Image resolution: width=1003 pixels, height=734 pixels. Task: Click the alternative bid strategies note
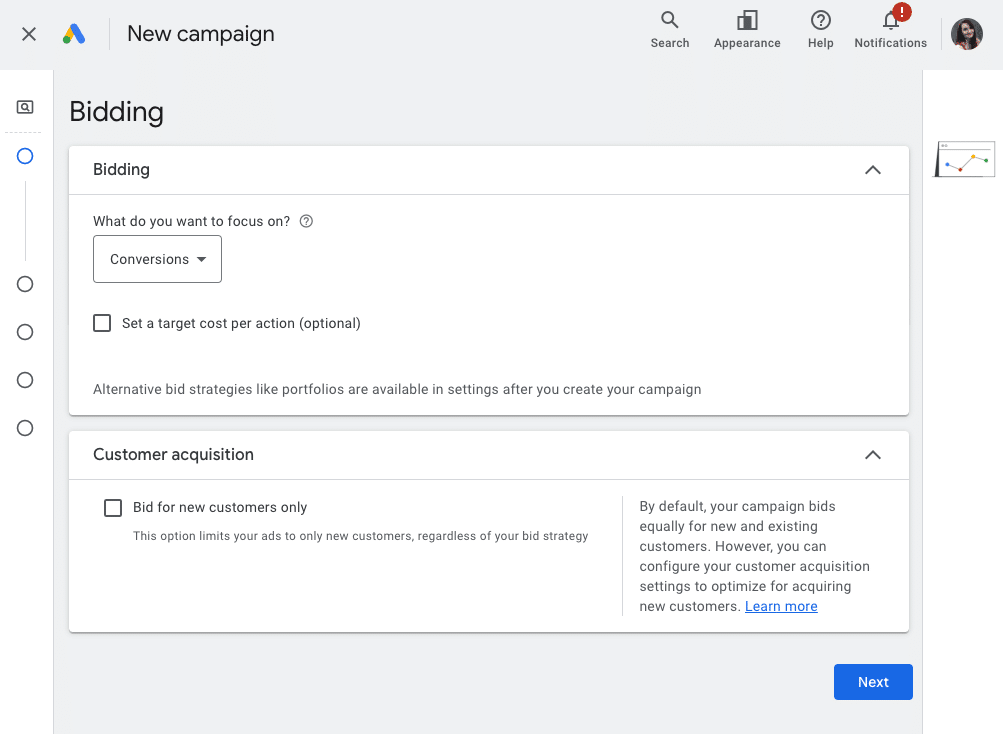397,390
